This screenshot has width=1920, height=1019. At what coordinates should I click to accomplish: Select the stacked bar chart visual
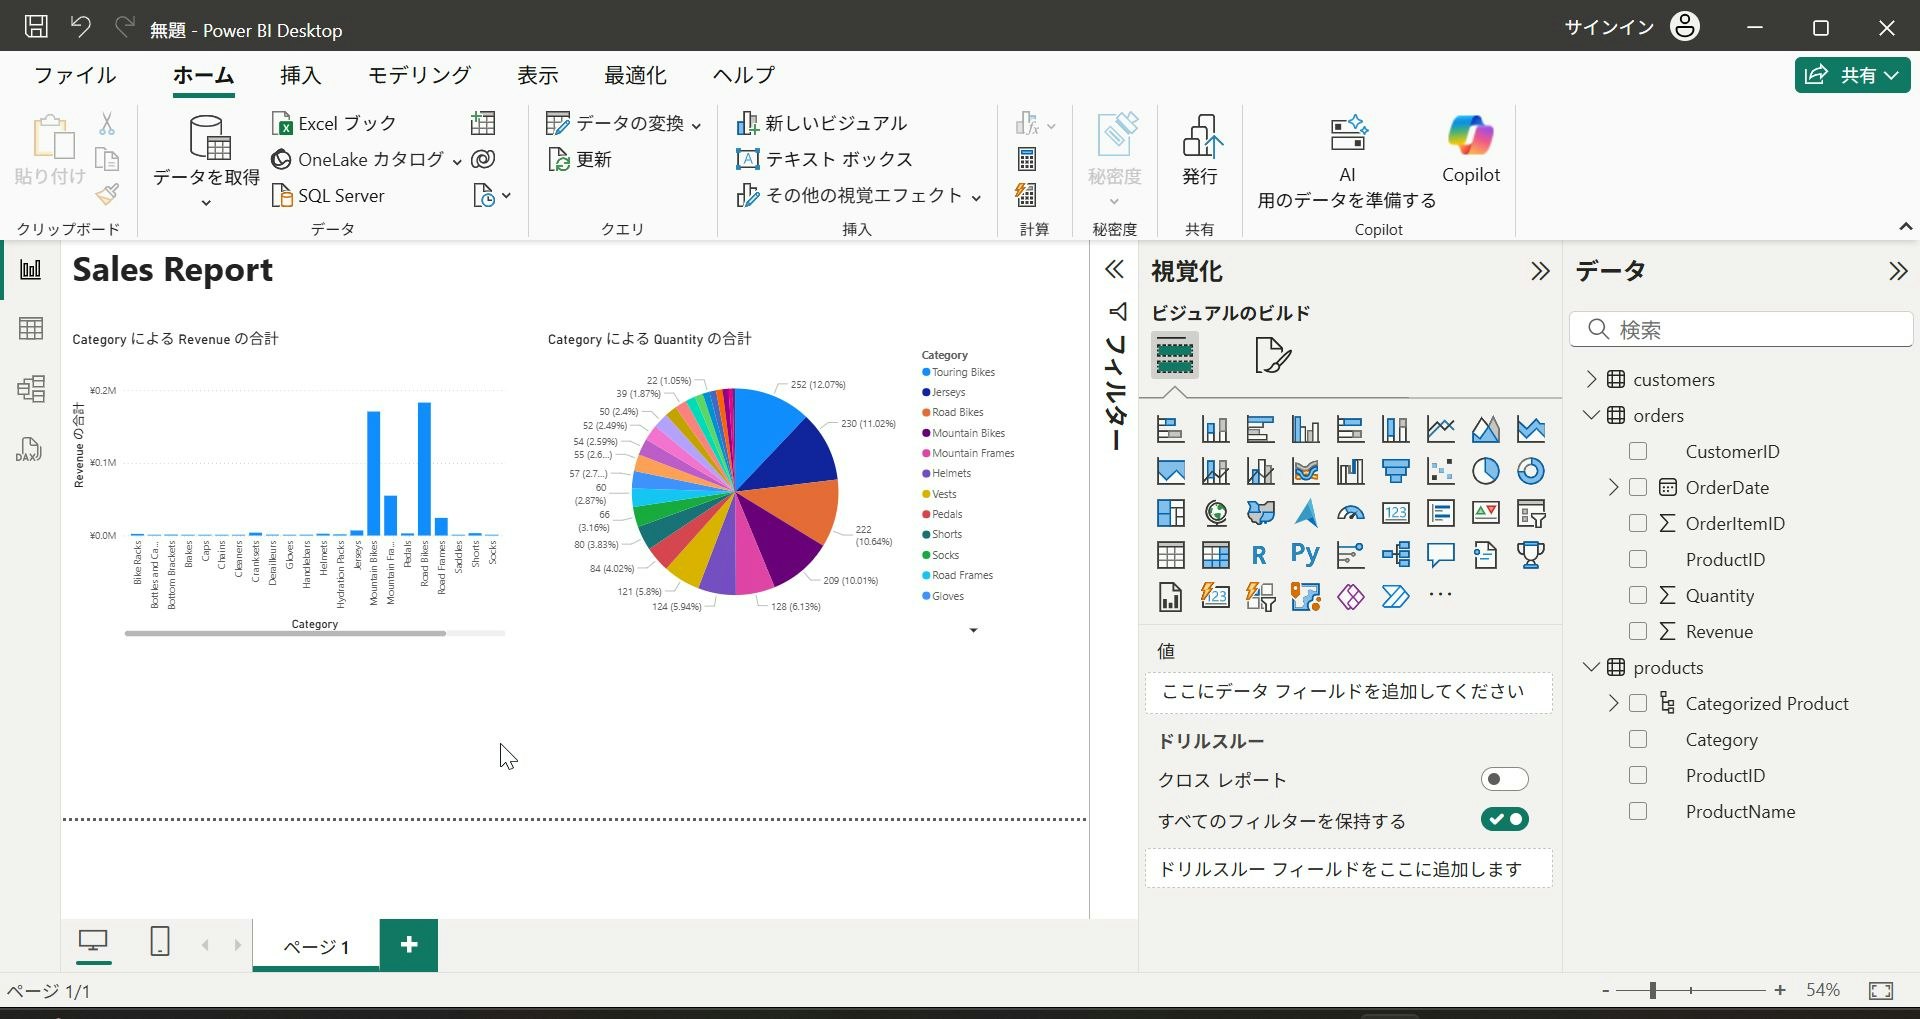[x=1170, y=430]
